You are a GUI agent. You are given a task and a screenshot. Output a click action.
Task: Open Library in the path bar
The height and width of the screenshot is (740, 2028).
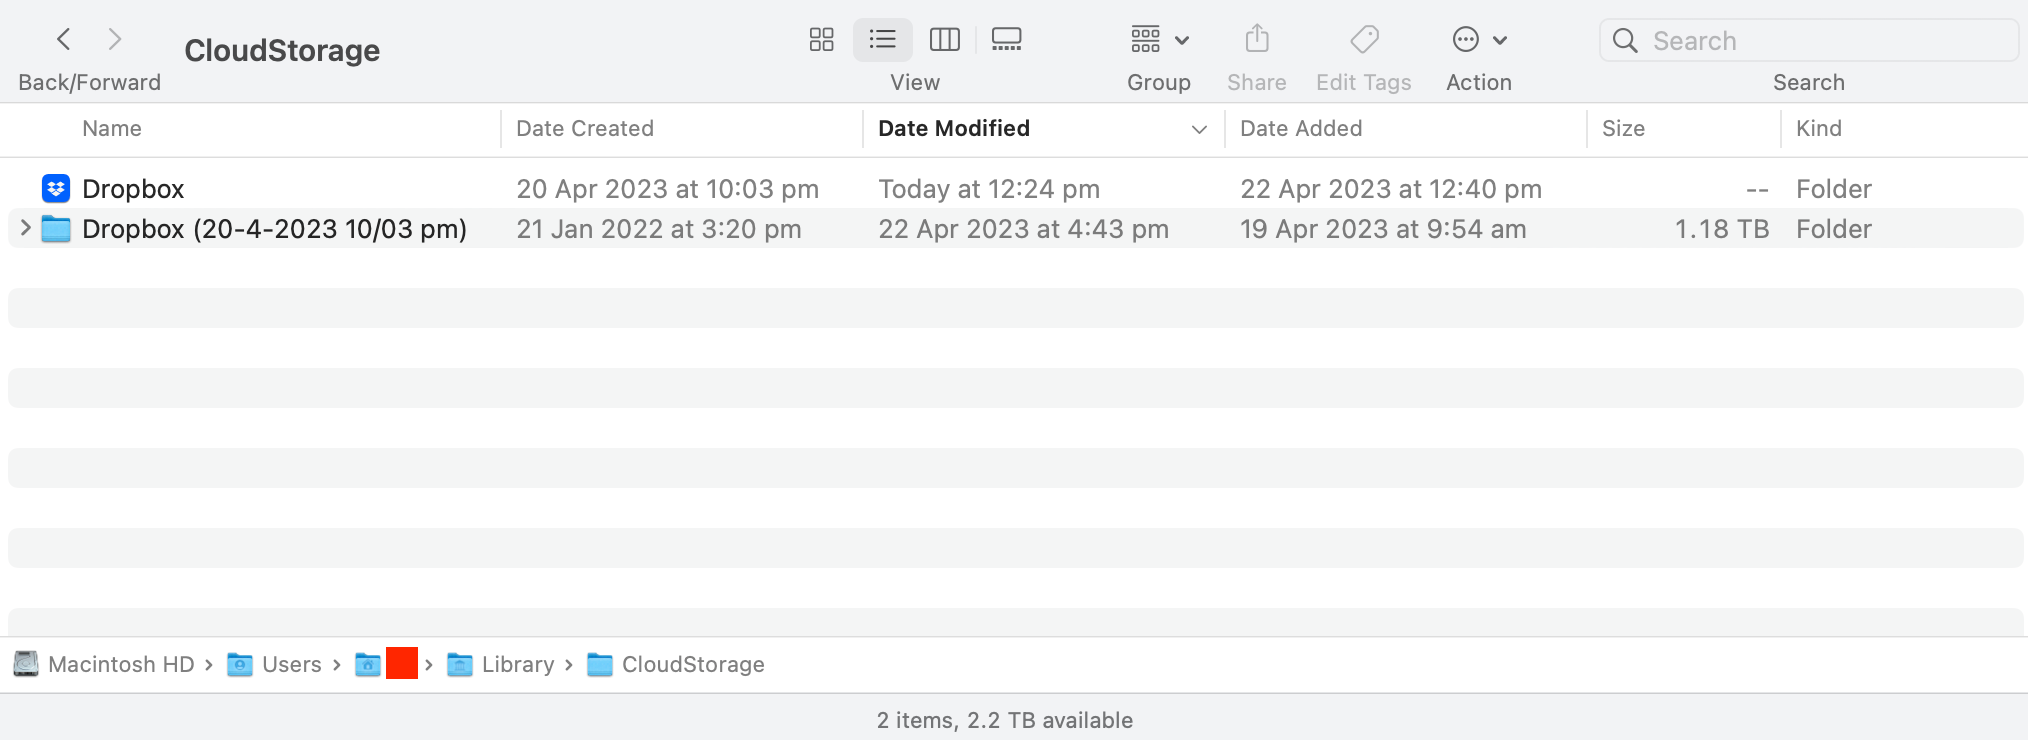(518, 664)
